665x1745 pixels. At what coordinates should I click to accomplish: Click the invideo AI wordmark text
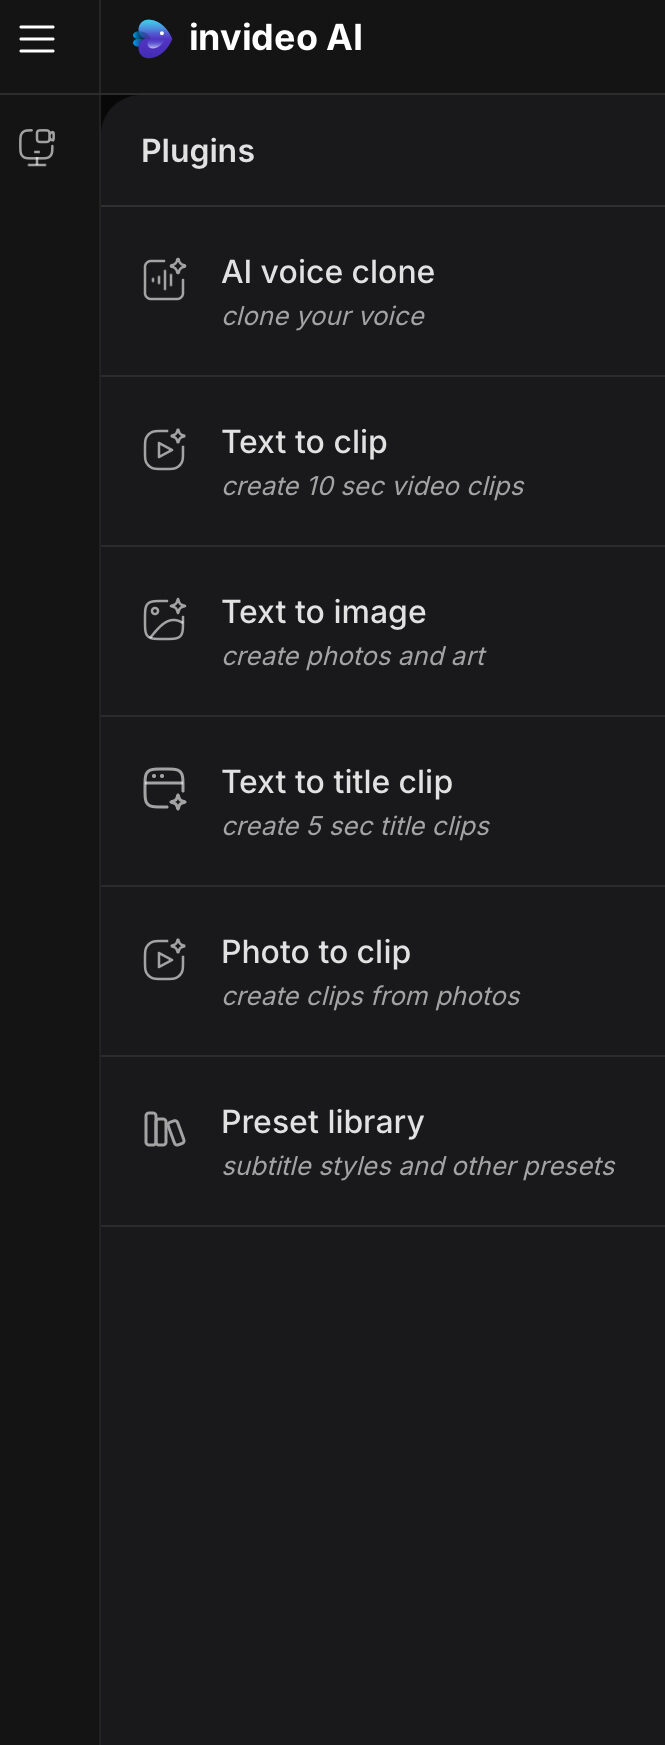coord(275,38)
